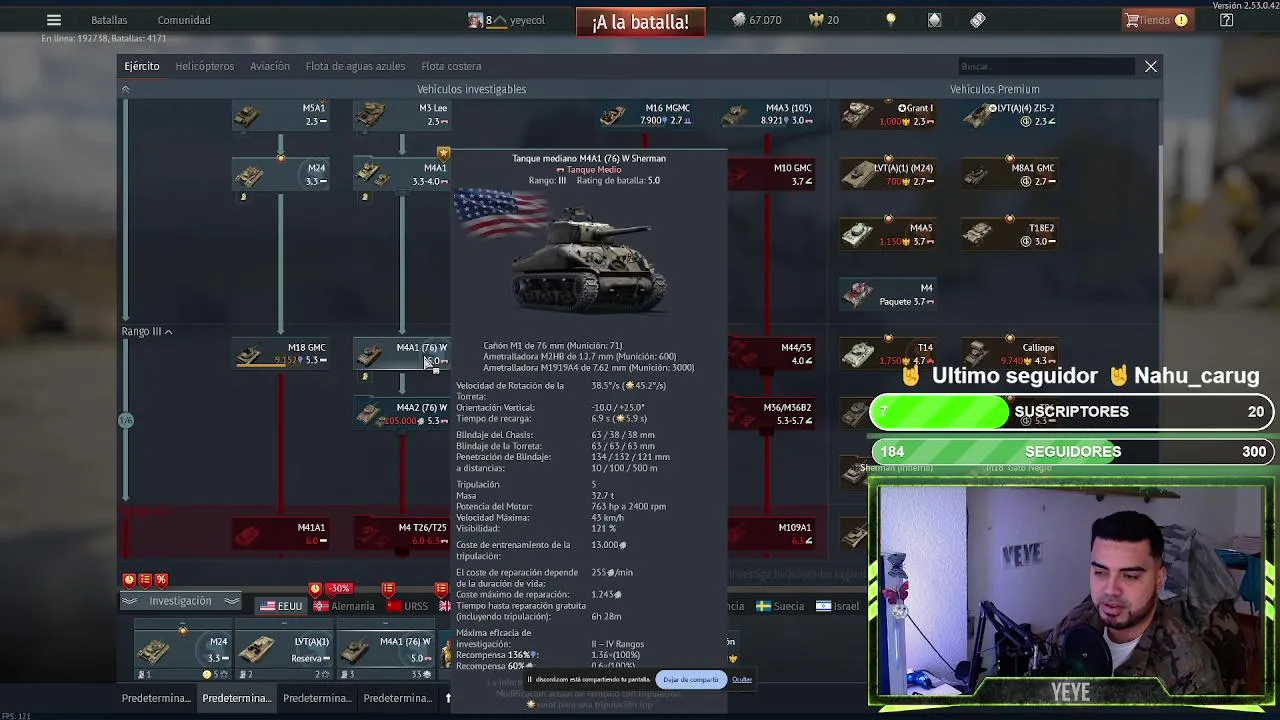Screen dimensions: 1280x720
Task: Click red clock icon above Investigación
Action: [x=129, y=580]
